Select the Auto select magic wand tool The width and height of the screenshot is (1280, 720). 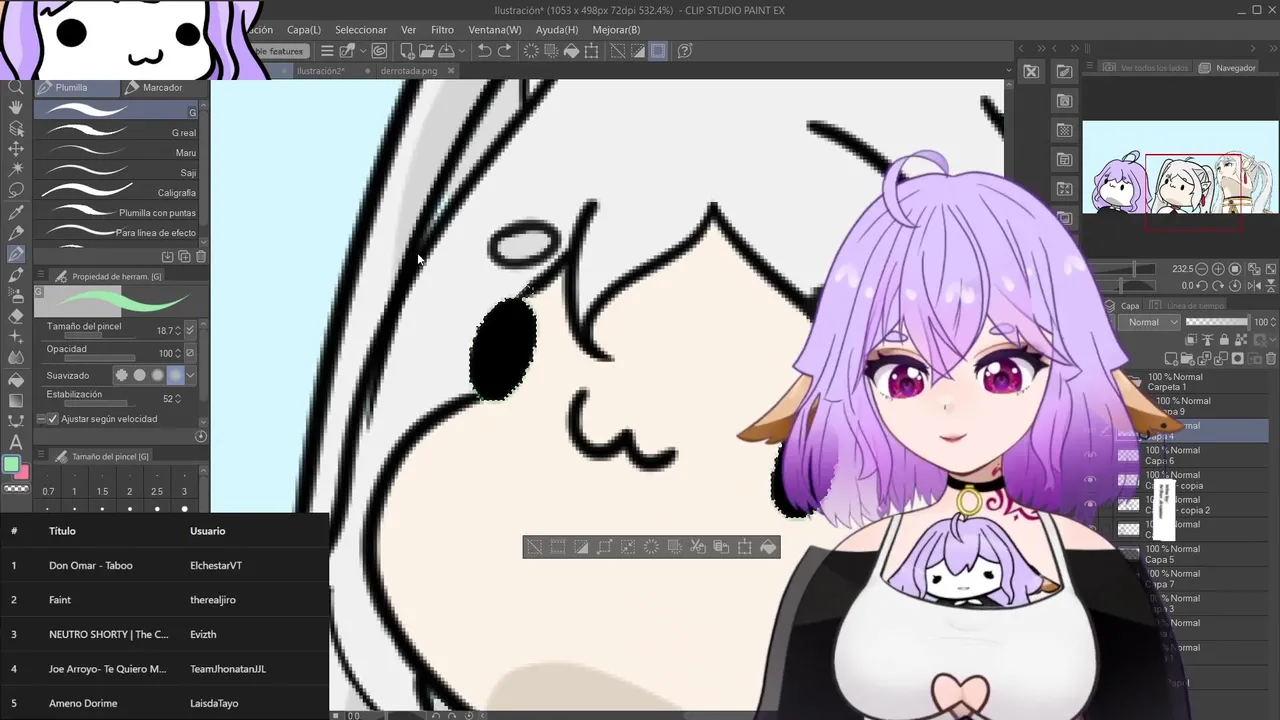pyautogui.click(x=16, y=170)
